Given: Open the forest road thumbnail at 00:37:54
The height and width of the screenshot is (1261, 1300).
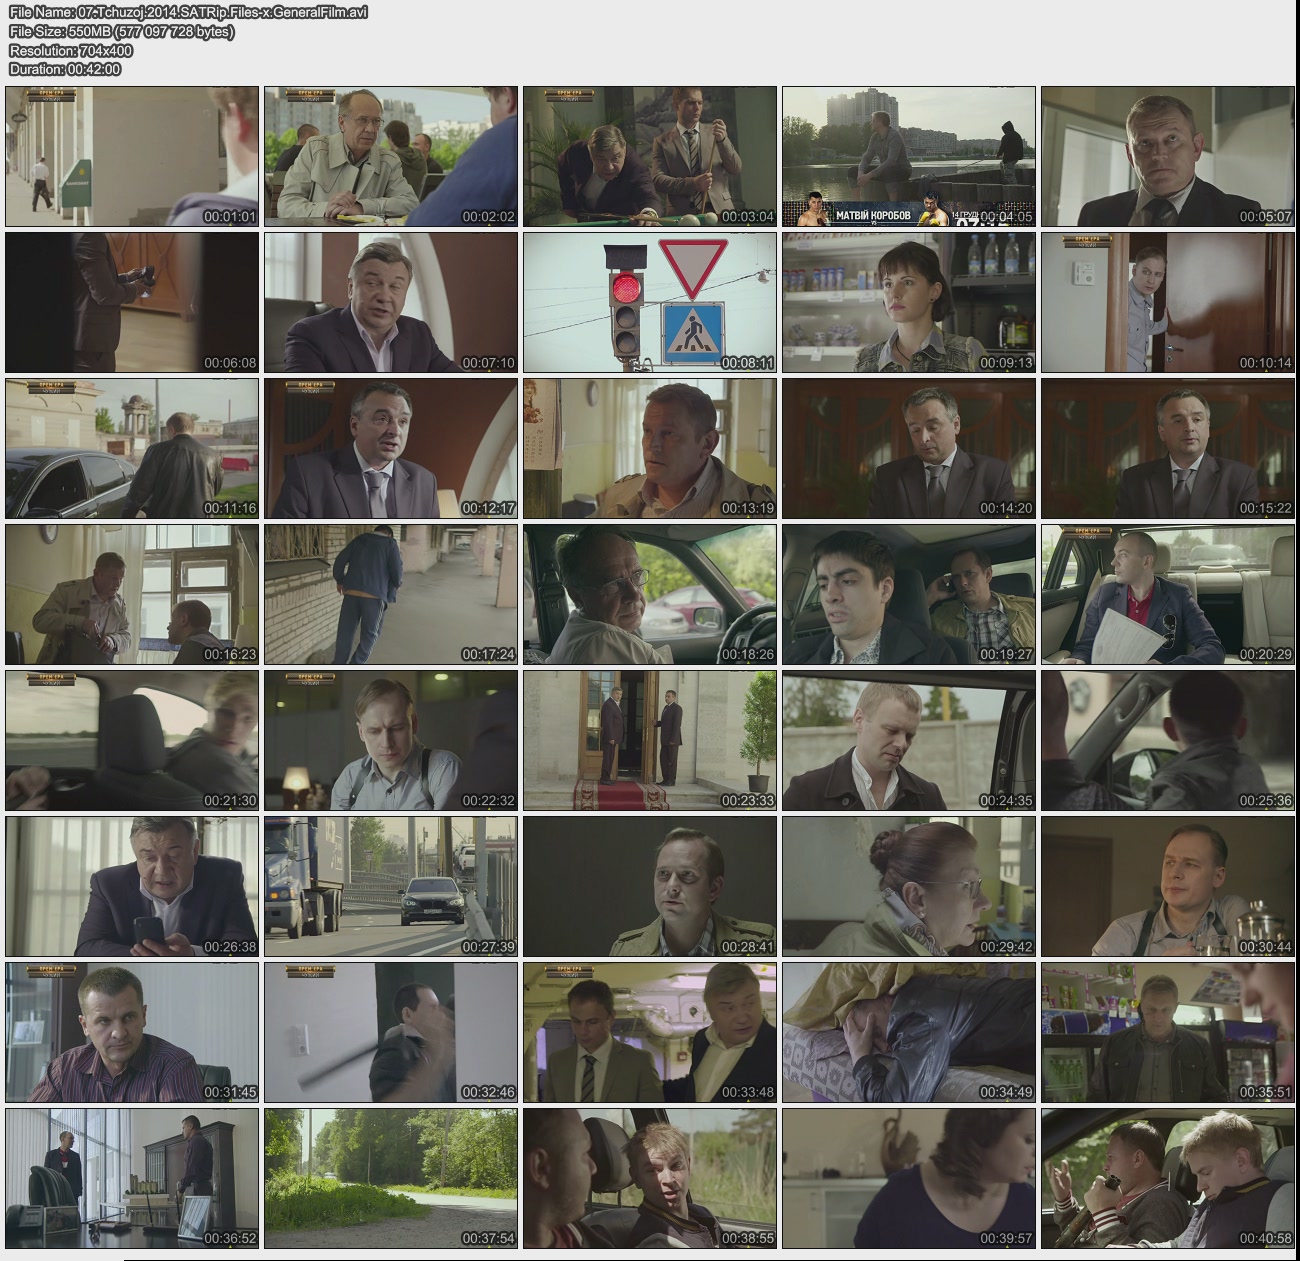Looking at the screenshot, I should point(390,1177).
